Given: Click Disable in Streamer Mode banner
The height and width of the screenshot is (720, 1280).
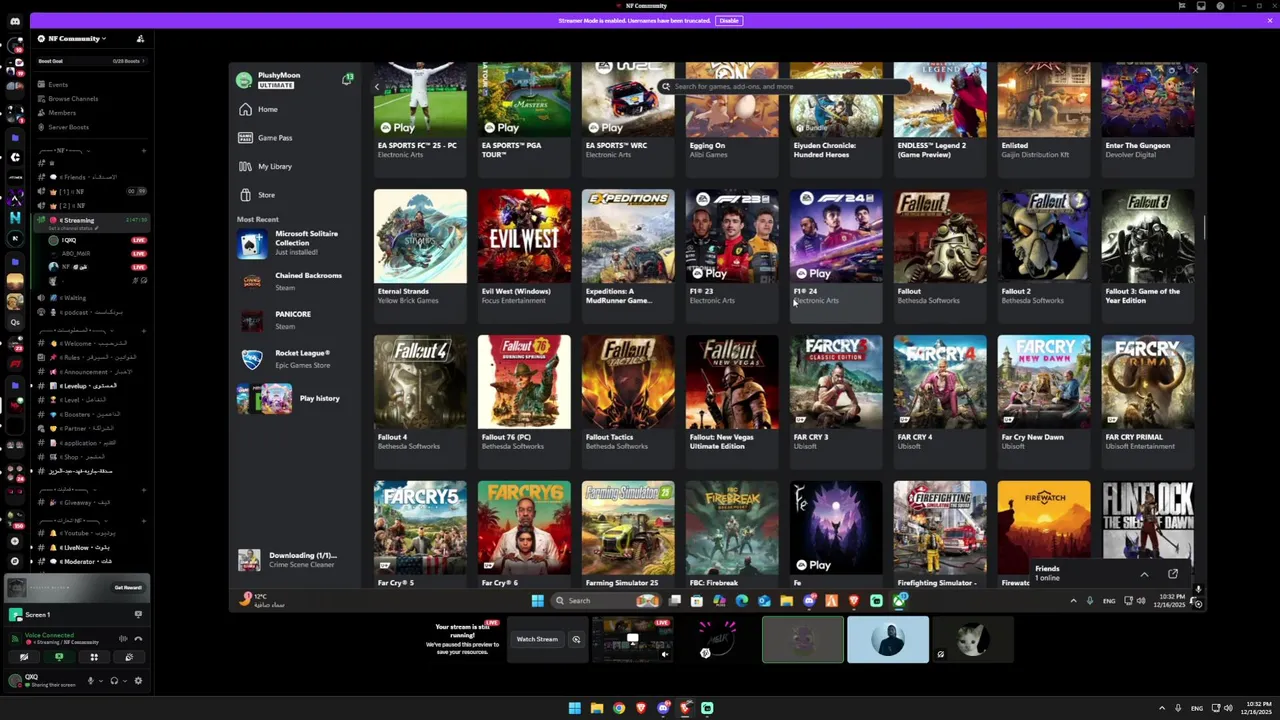Looking at the screenshot, I should click(729, 20).
